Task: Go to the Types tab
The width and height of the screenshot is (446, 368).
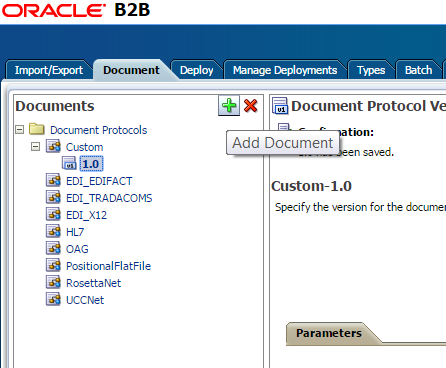Action: [x=371, y=70]
